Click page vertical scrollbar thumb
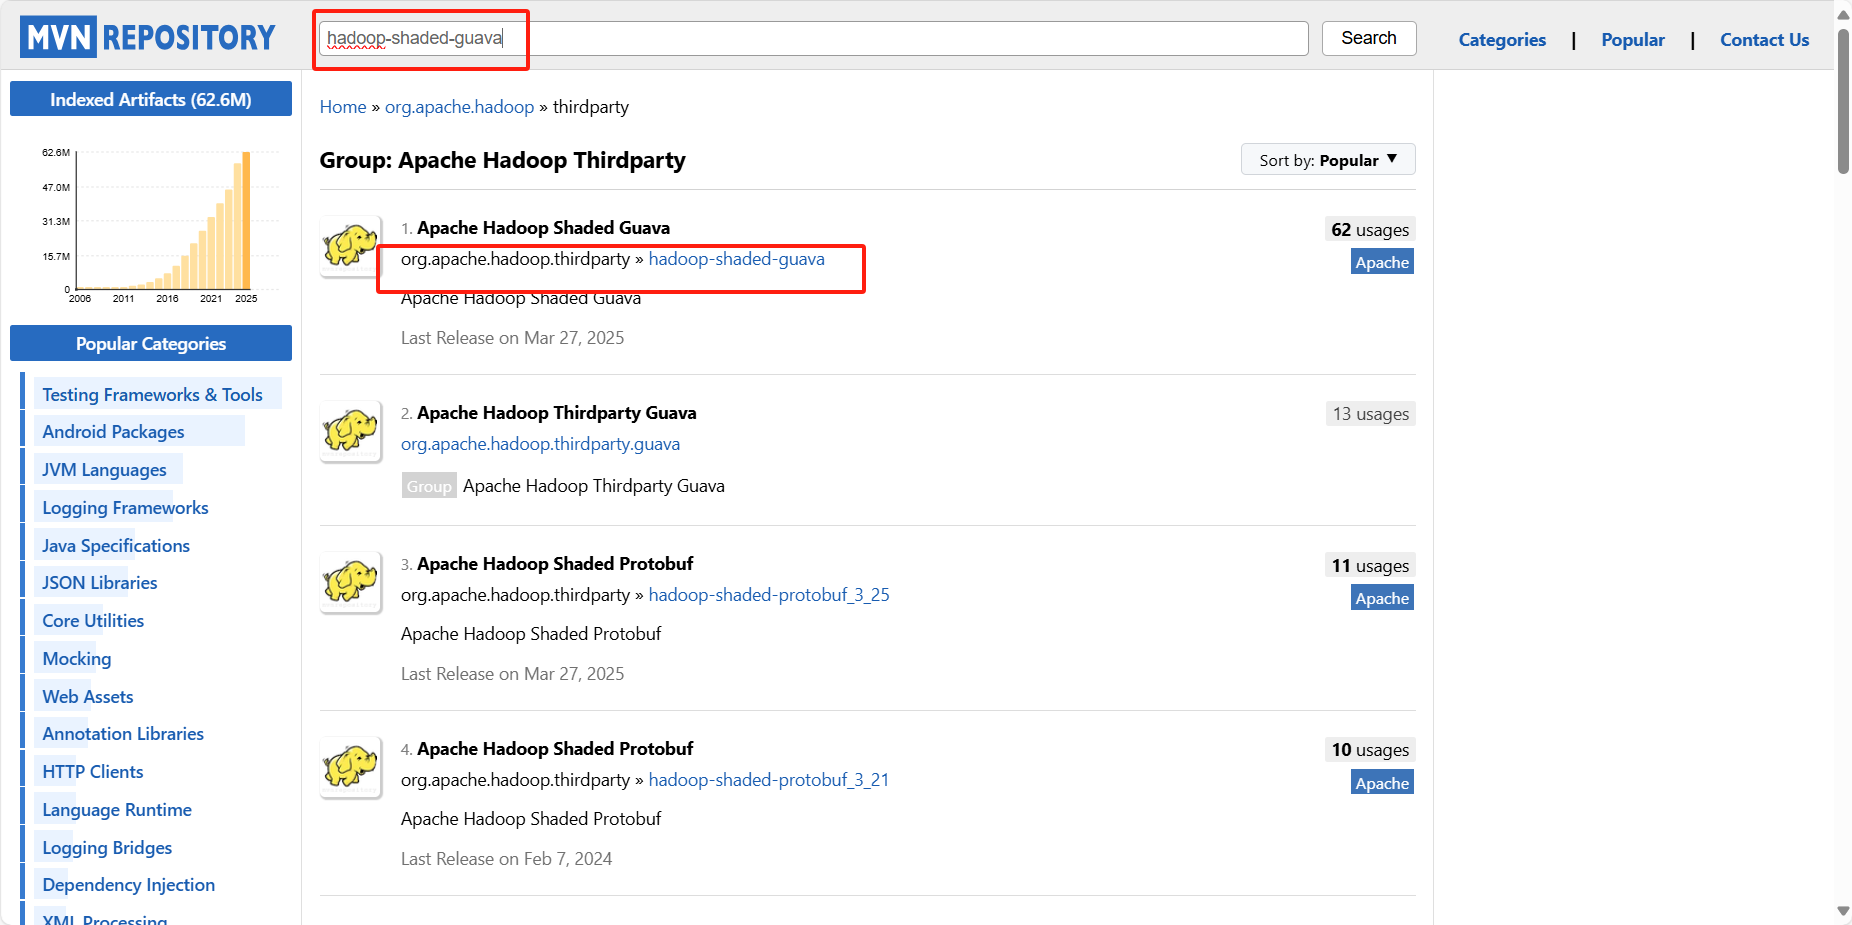This screenshot has height=925, width=1852. point(1843,100)
